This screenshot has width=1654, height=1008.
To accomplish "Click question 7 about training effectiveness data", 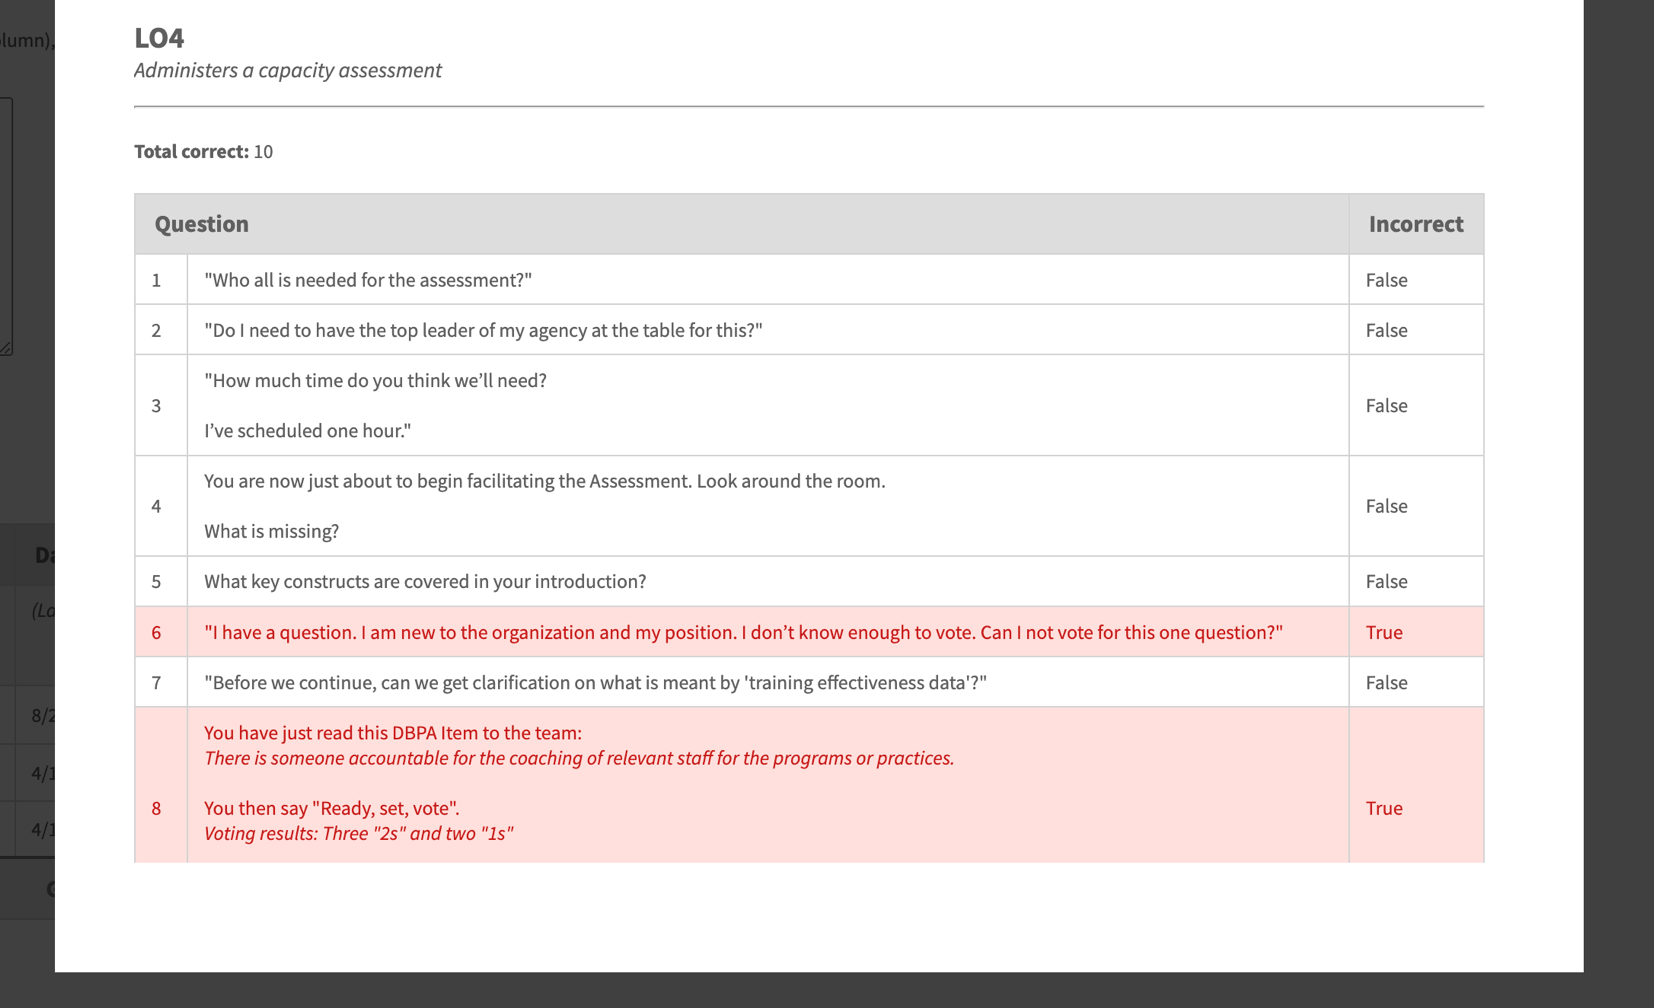I will pos(595,682).
